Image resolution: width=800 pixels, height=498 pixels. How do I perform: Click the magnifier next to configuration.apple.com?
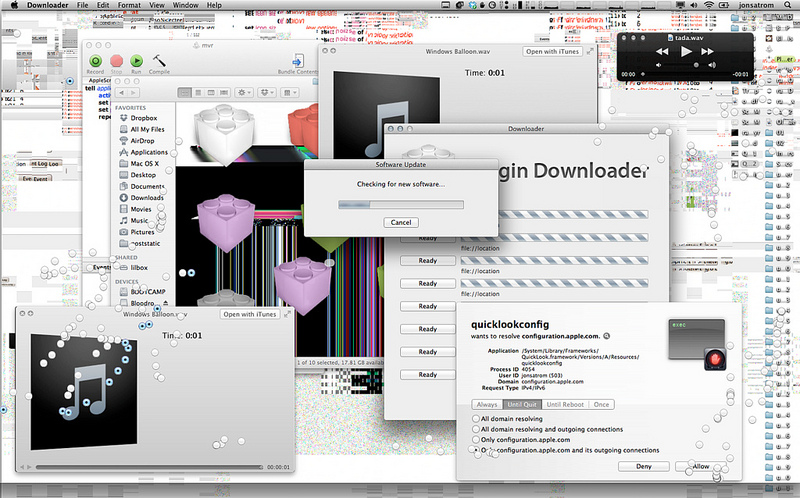(607, 336)
